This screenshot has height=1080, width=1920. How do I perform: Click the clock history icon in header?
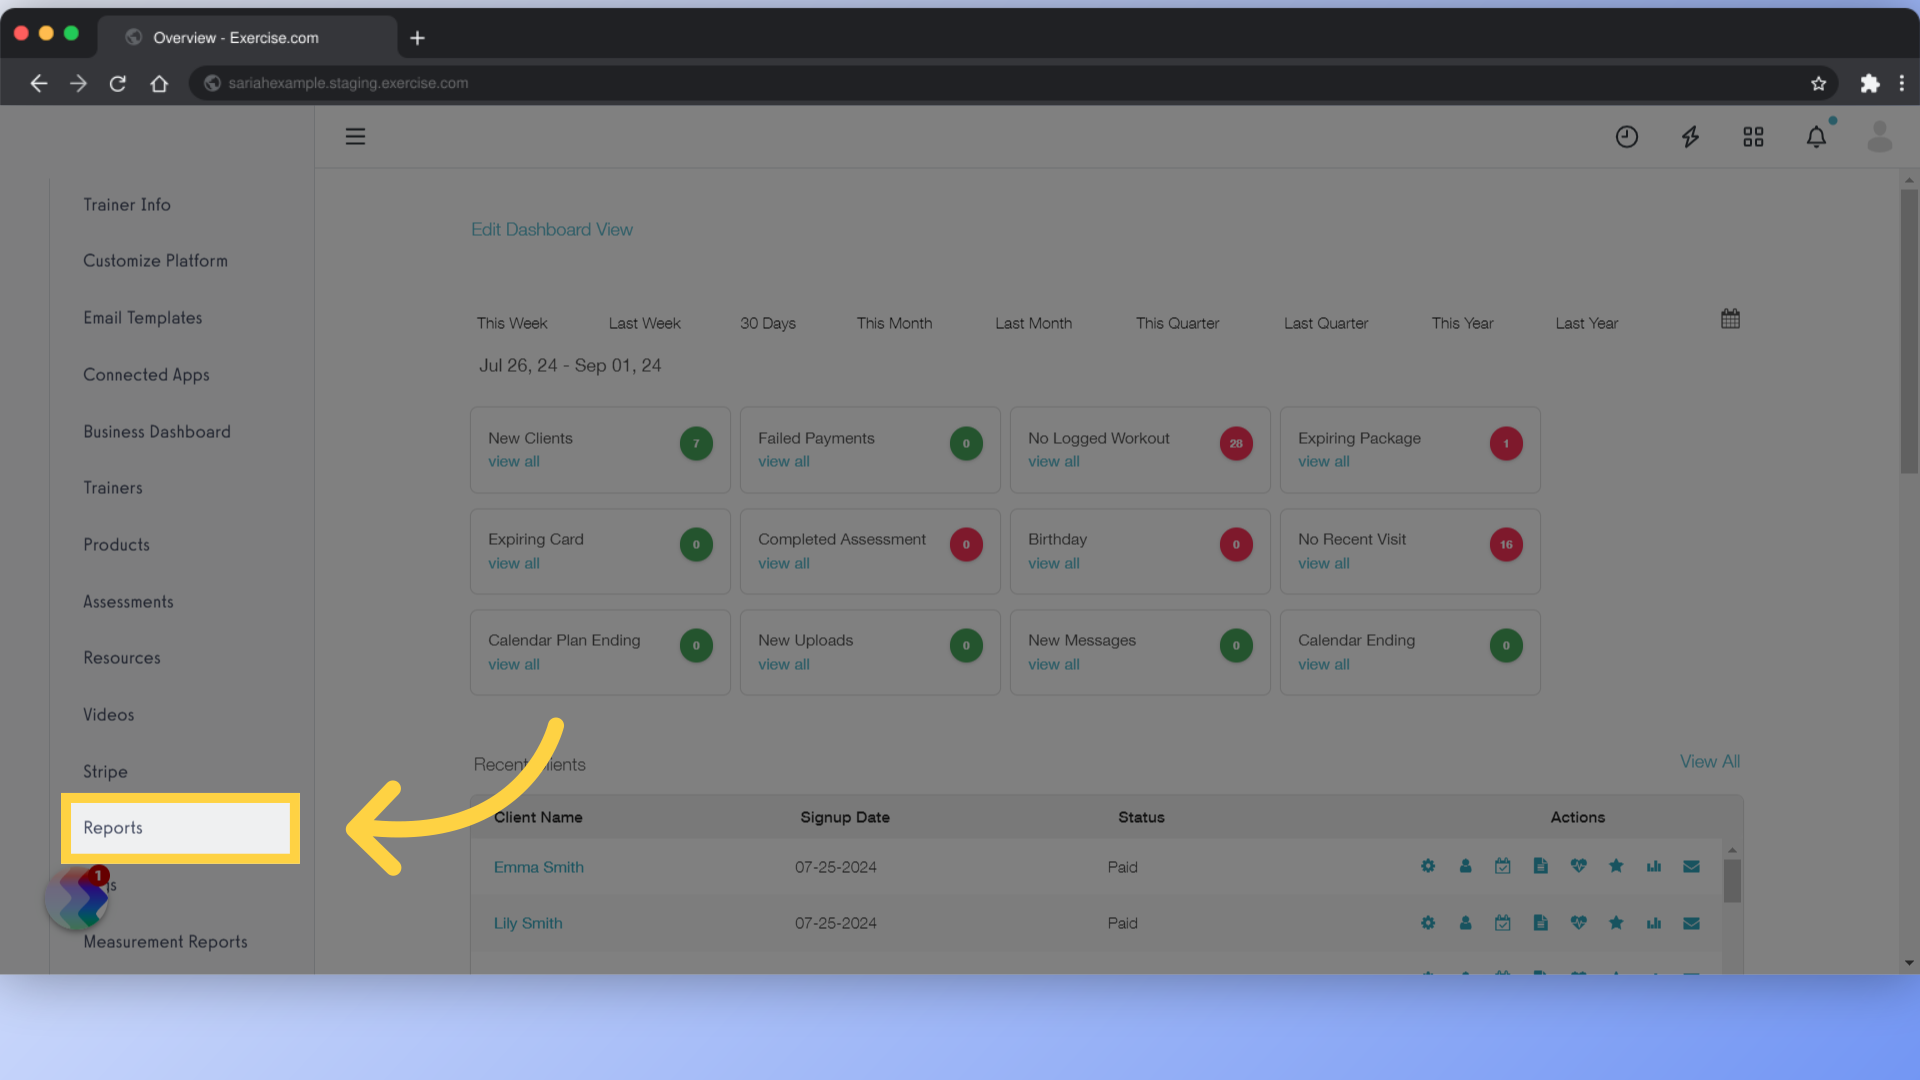tap(1627, 137)
